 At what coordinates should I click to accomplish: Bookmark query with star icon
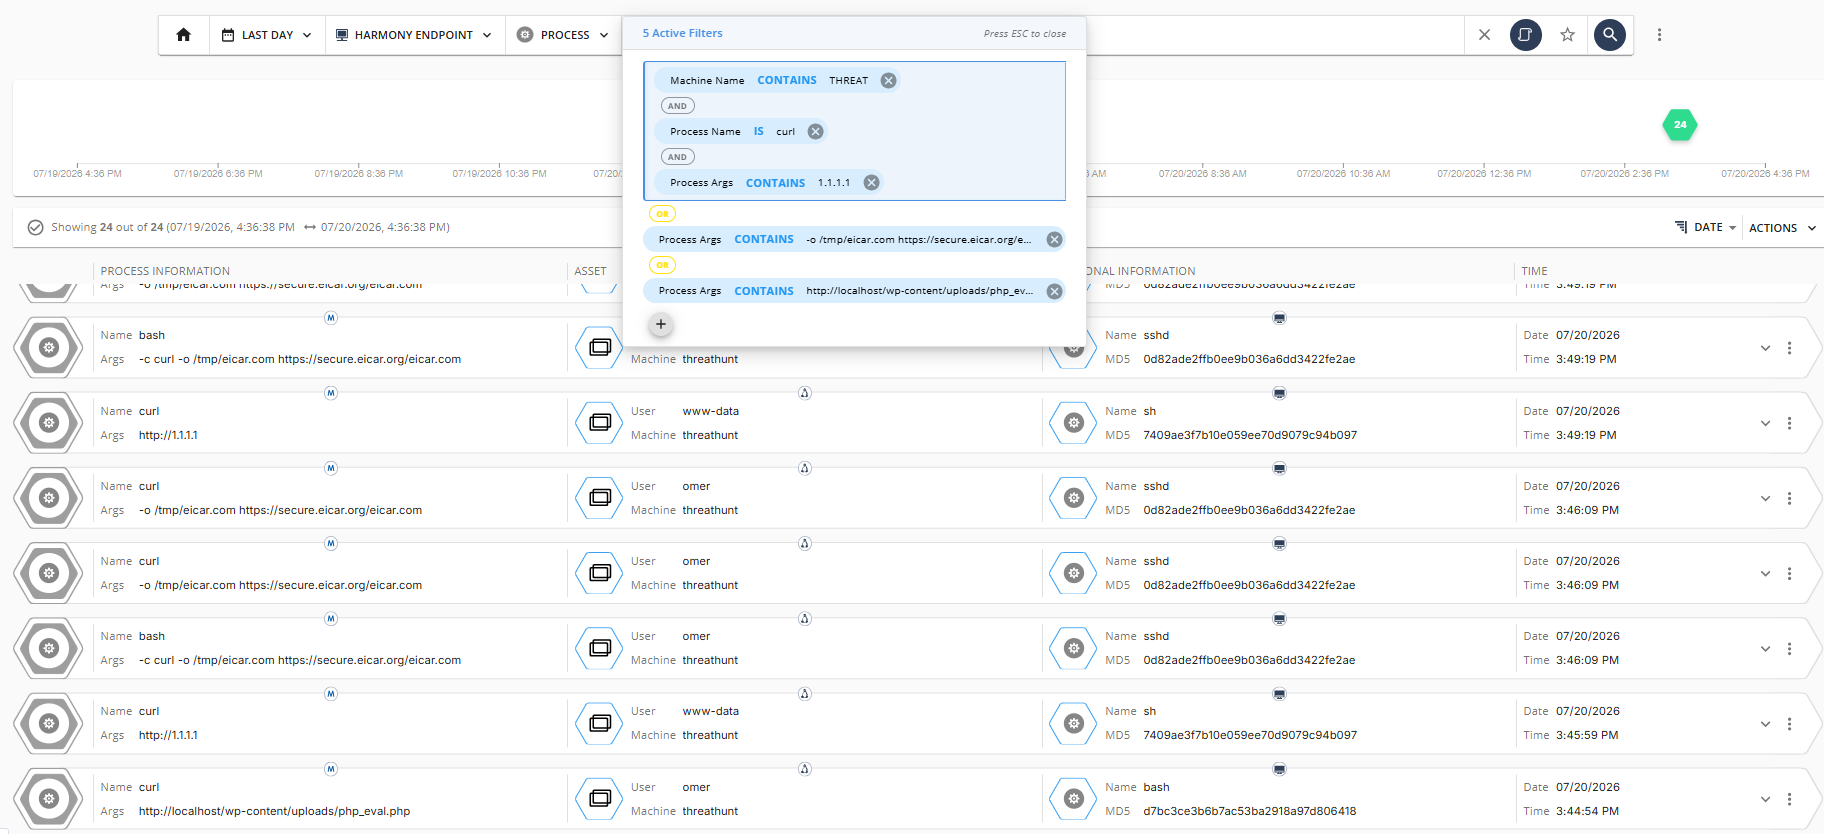click(x=1567, y=35)
